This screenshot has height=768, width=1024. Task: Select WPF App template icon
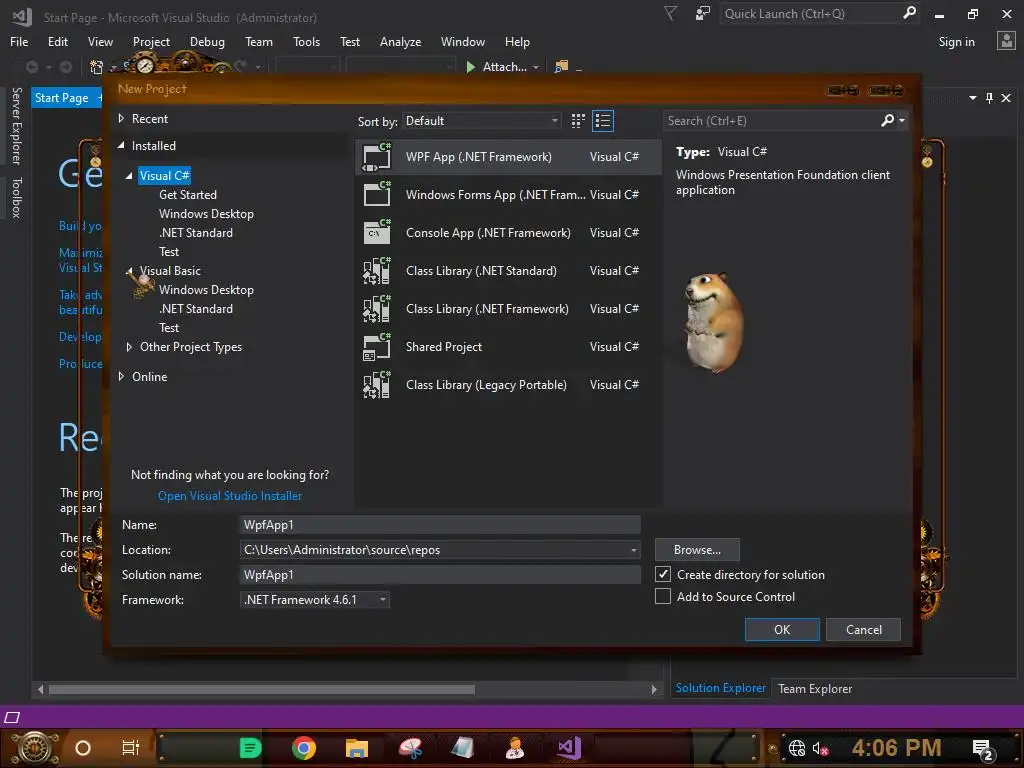(377, 157)
